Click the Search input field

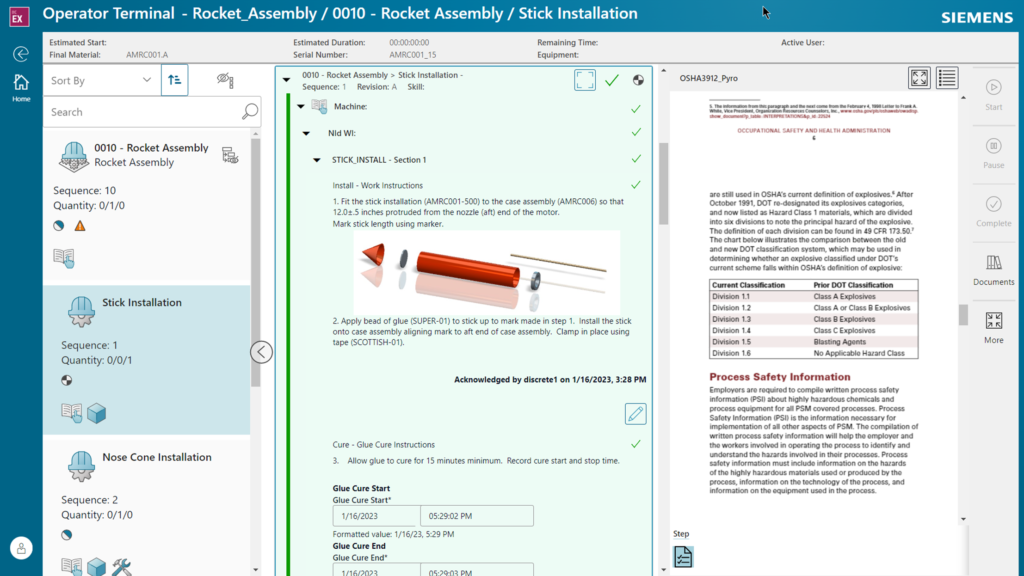pyautogui.click(x=144, y=112)
